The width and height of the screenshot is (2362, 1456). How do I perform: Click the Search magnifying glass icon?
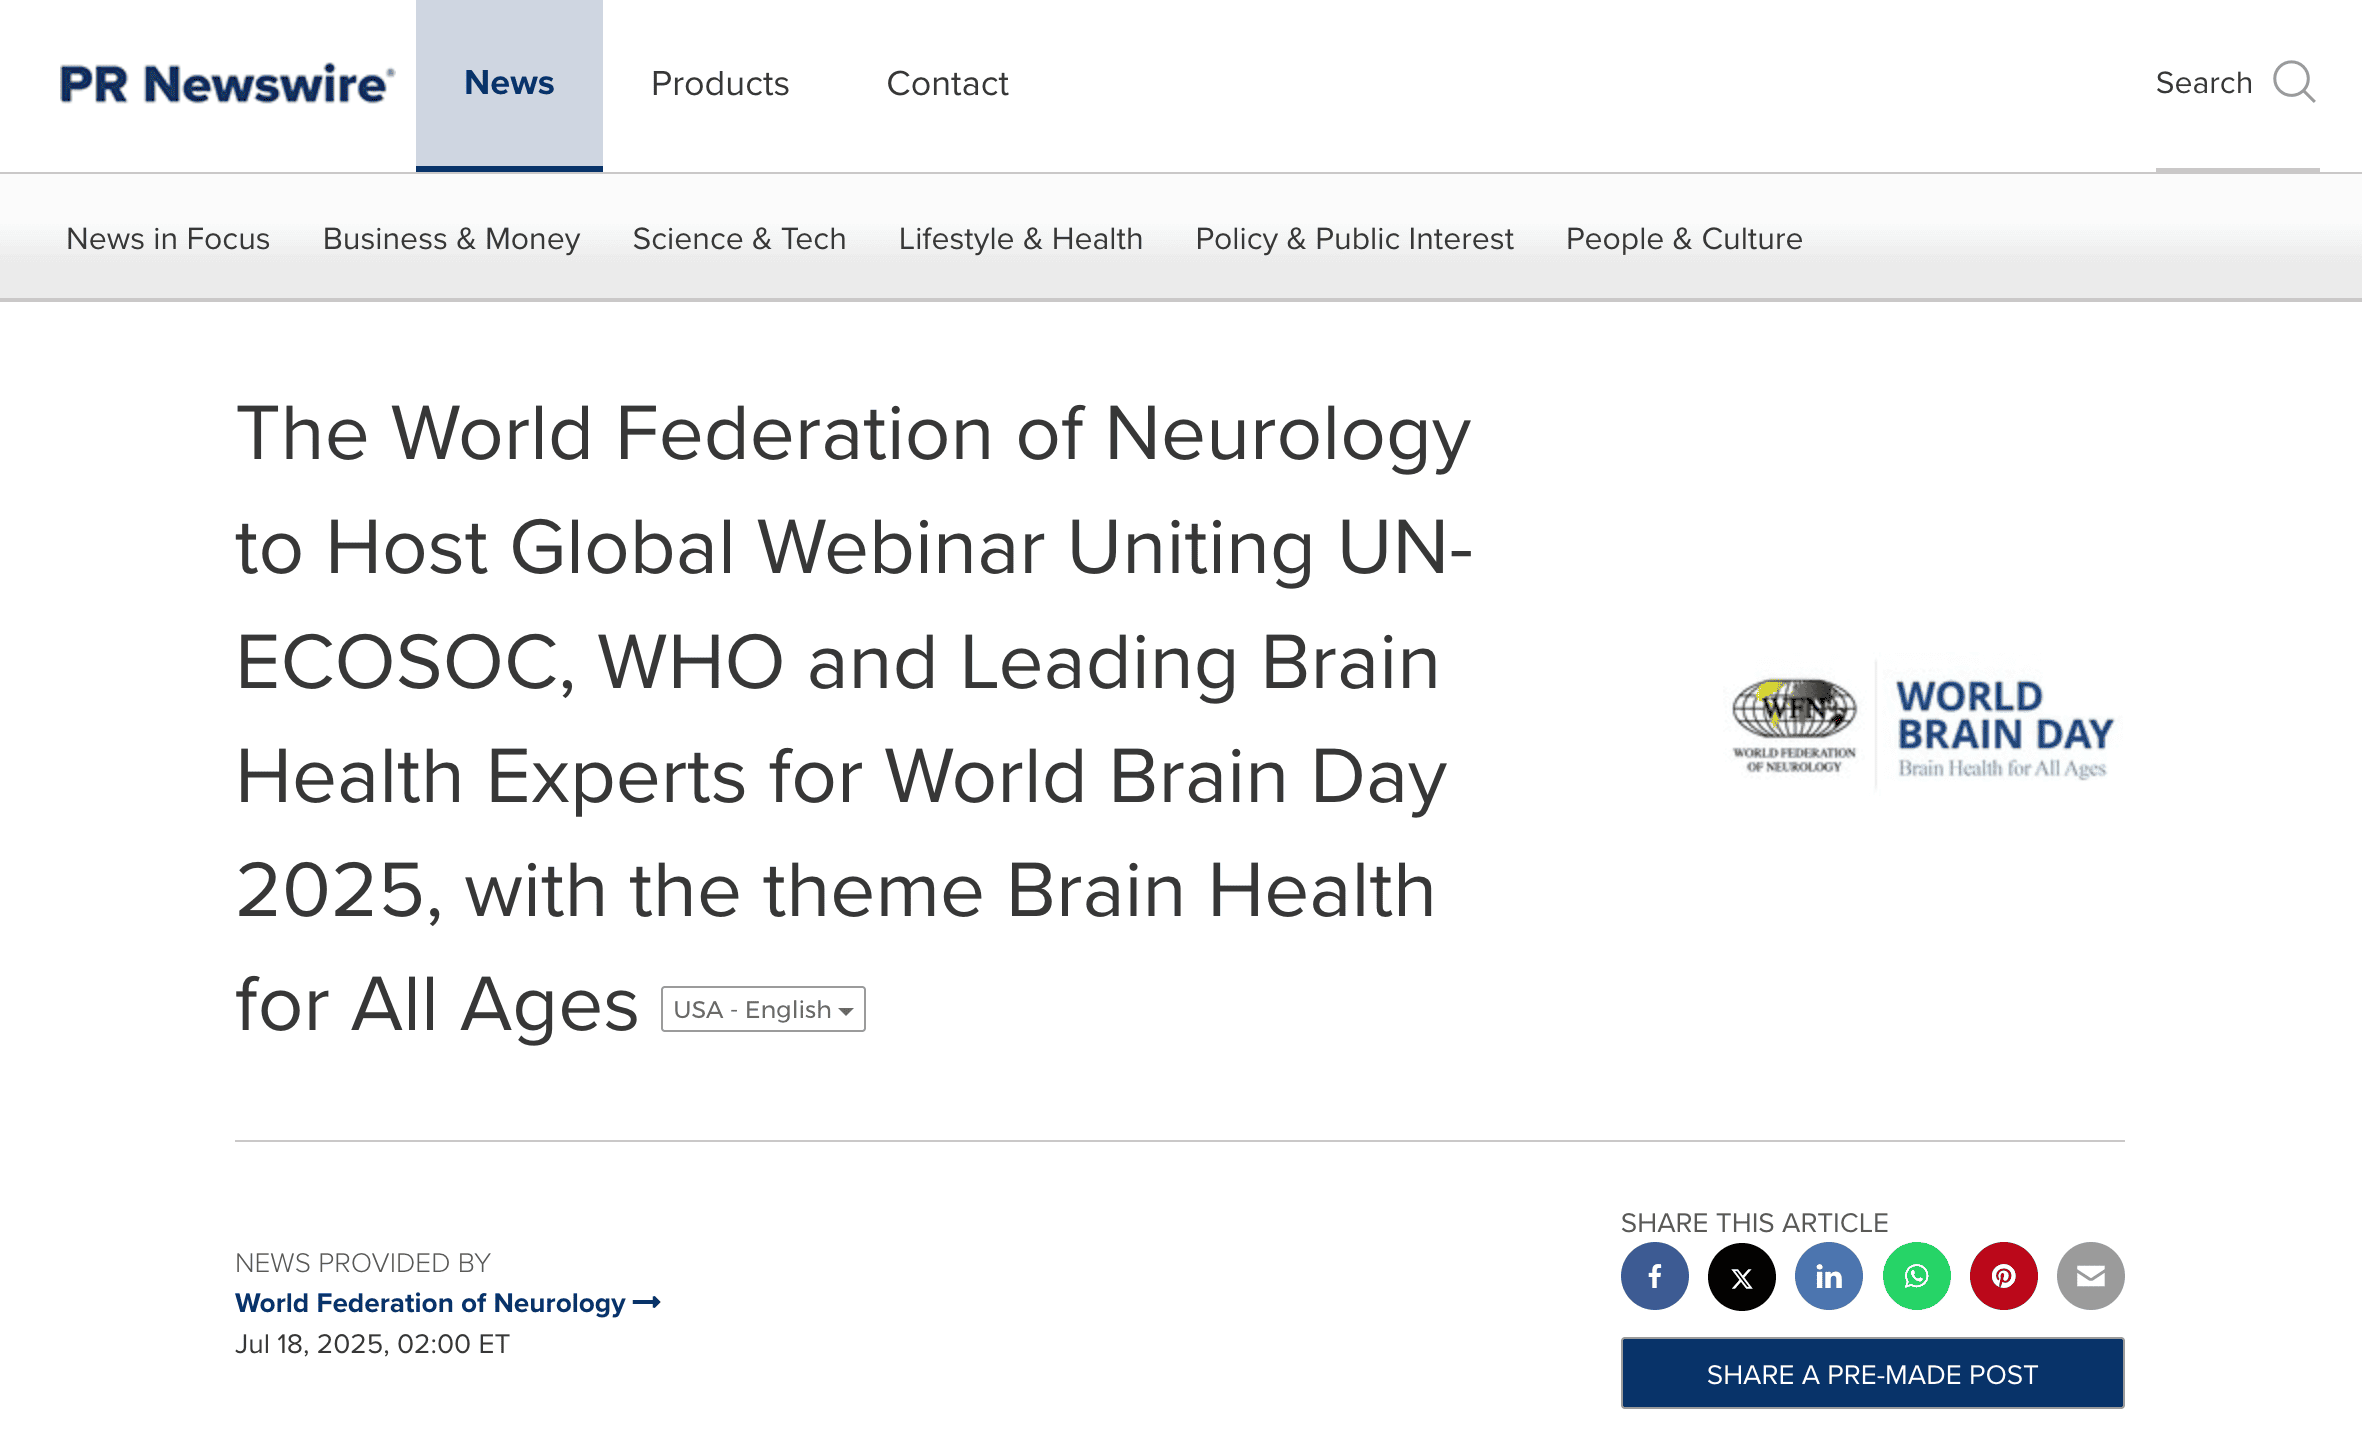click(x=2294, y=83)
